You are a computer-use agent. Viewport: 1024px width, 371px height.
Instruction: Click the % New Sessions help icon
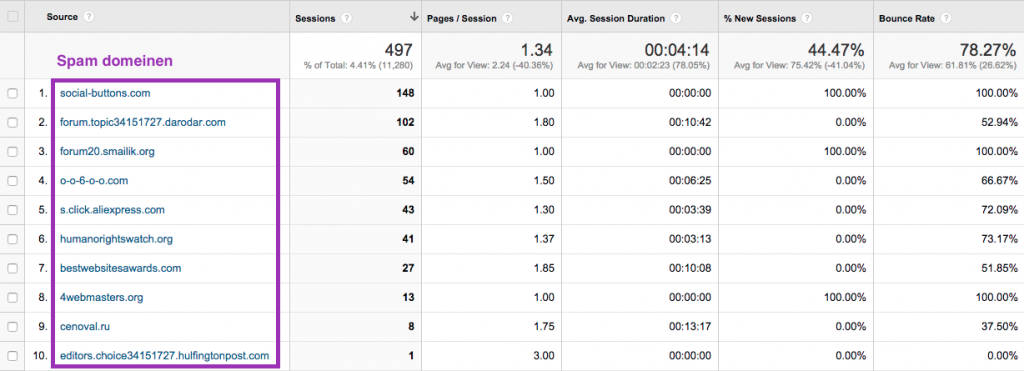point(808,18)
